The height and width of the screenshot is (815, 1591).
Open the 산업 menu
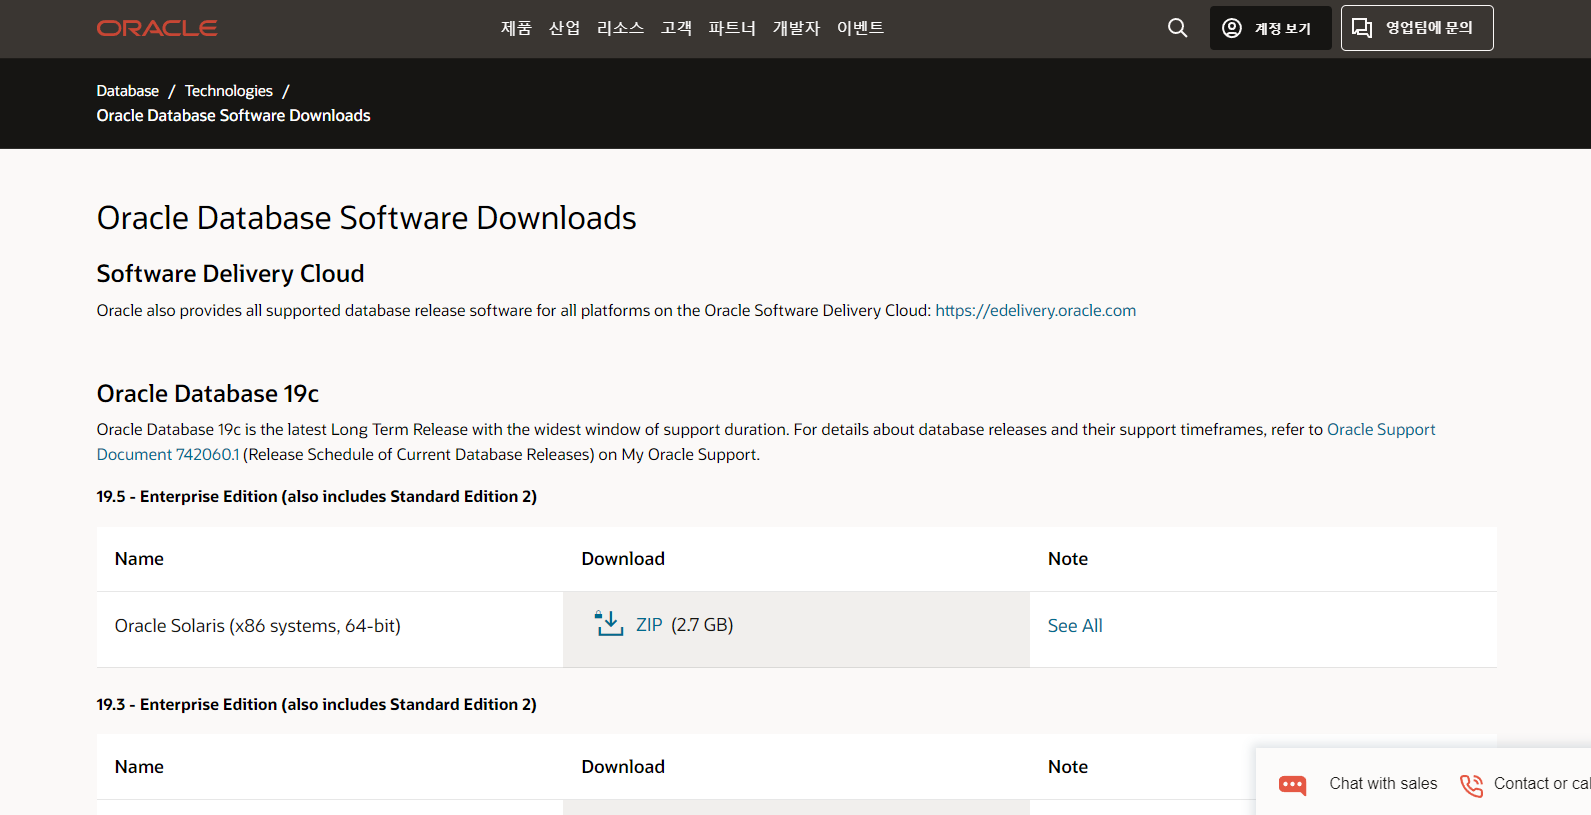pos(564,28)
